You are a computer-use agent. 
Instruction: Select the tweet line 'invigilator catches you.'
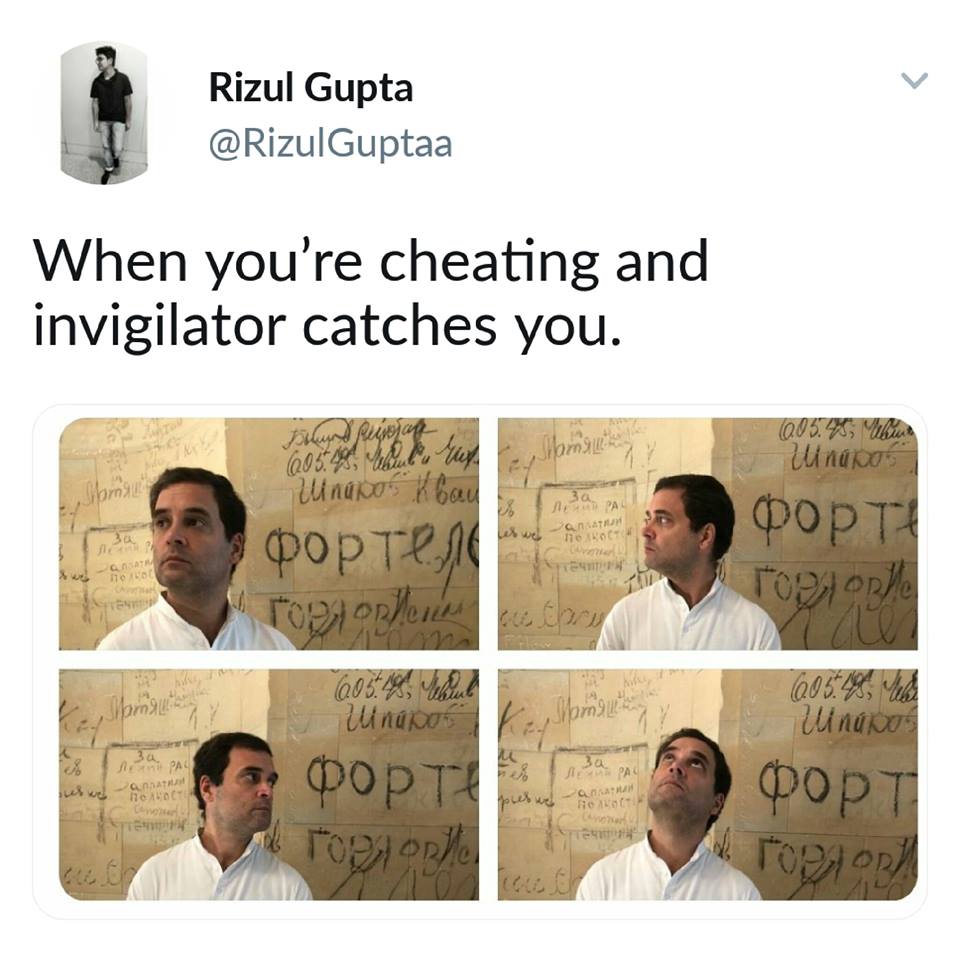coord(327,326)
